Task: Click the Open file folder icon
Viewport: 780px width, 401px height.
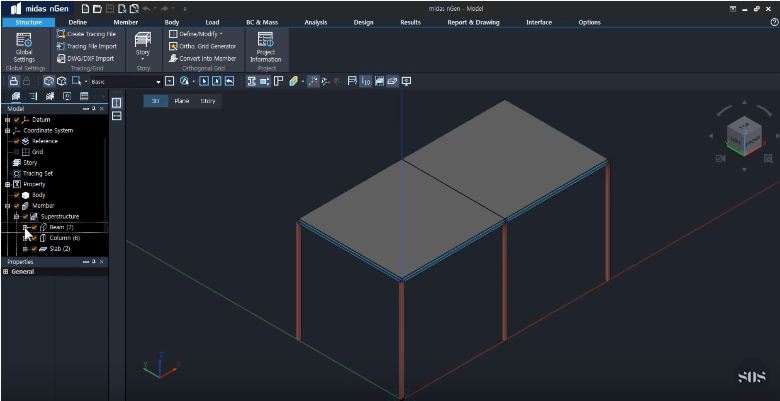Action: (x=97, y=8)
